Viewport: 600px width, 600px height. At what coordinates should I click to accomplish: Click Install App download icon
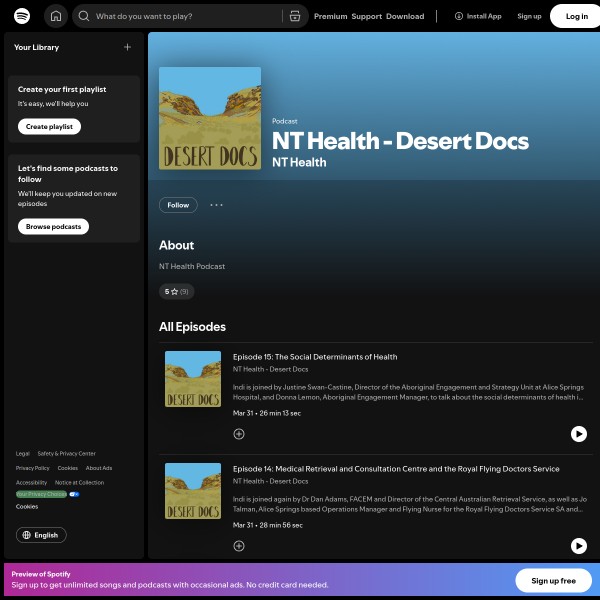[x=459, y=16]
